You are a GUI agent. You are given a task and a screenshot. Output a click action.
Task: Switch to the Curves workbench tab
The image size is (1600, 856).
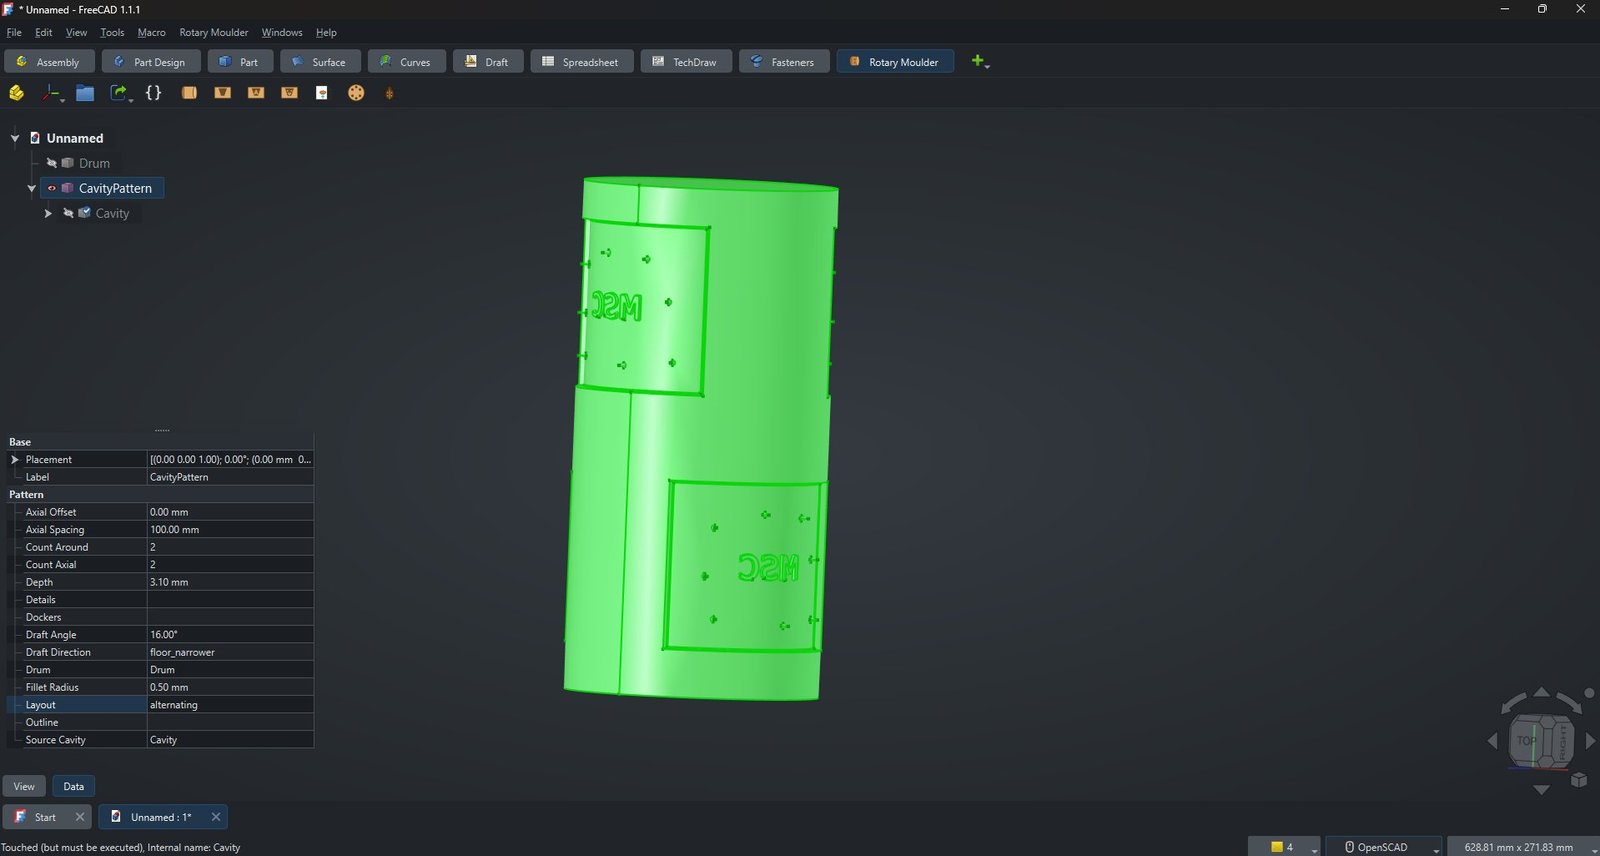pos(406,62)
